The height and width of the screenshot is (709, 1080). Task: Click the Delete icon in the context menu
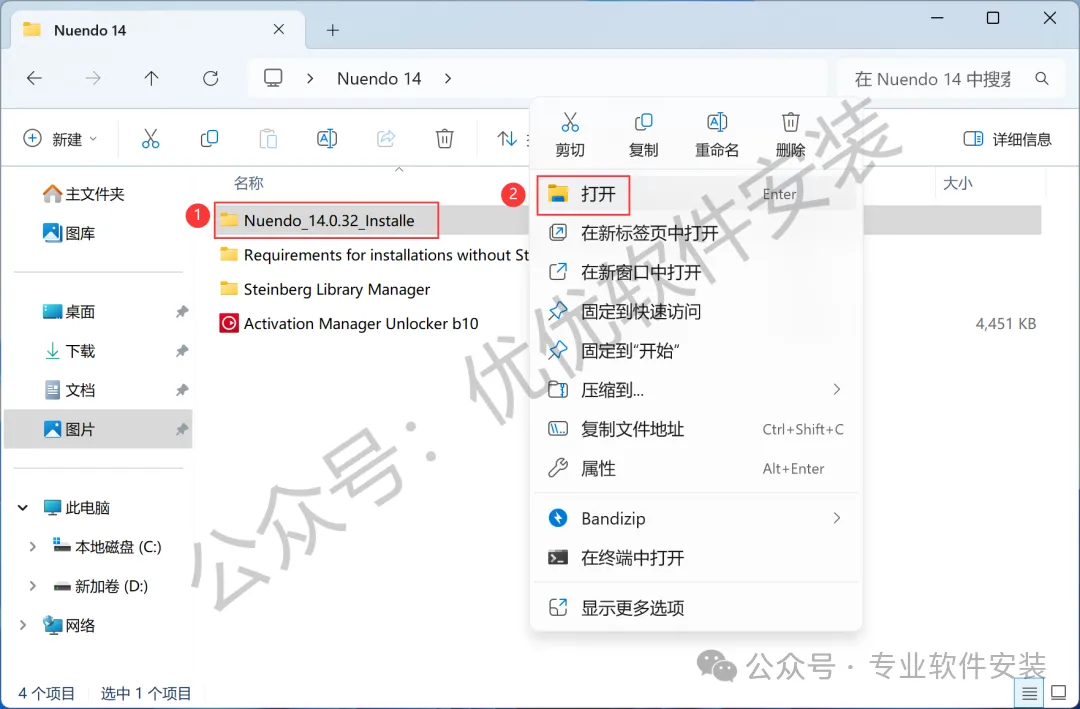click(790, 123)
